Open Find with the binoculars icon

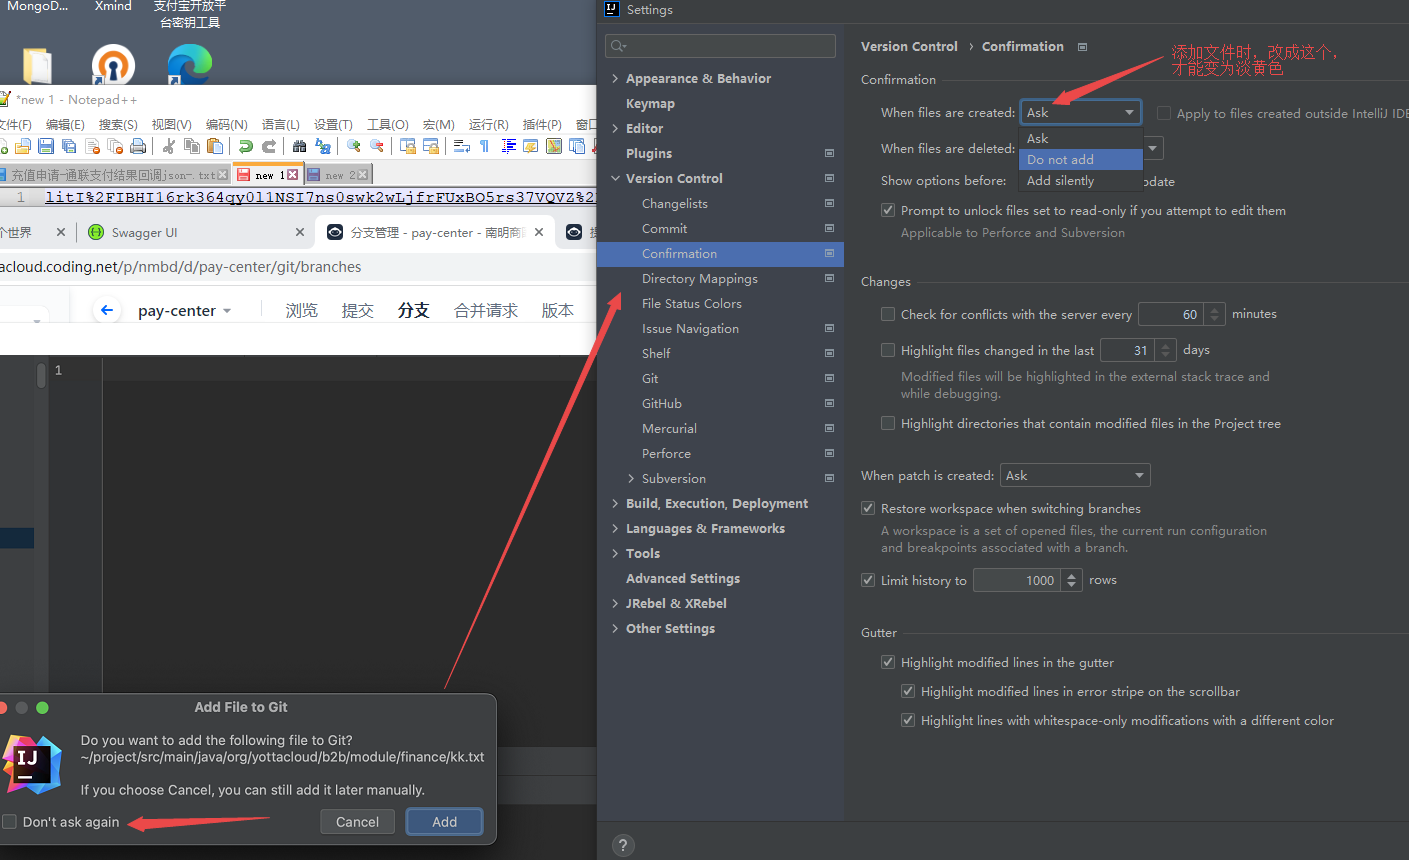pos(299,147)
